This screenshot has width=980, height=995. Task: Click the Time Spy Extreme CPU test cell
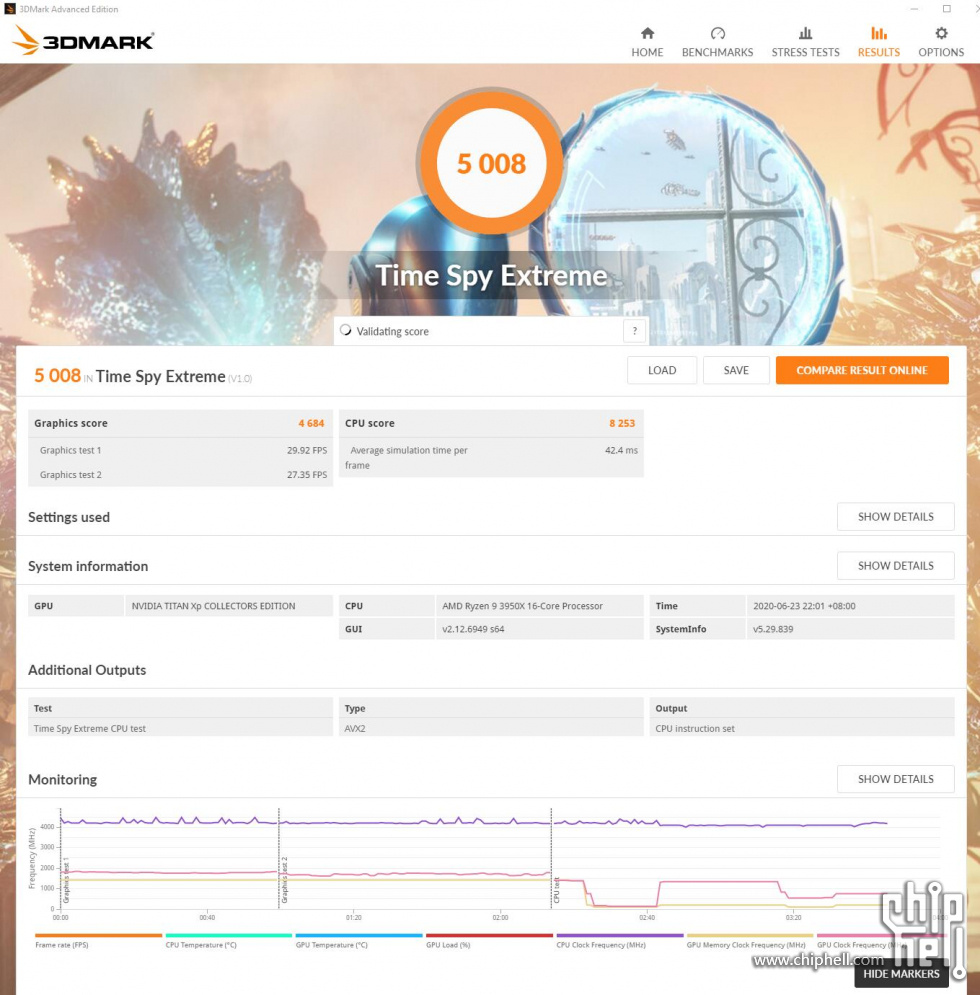(180, 728)
